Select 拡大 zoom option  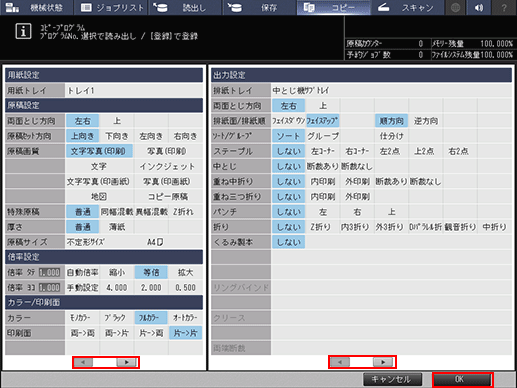(185, 272)
